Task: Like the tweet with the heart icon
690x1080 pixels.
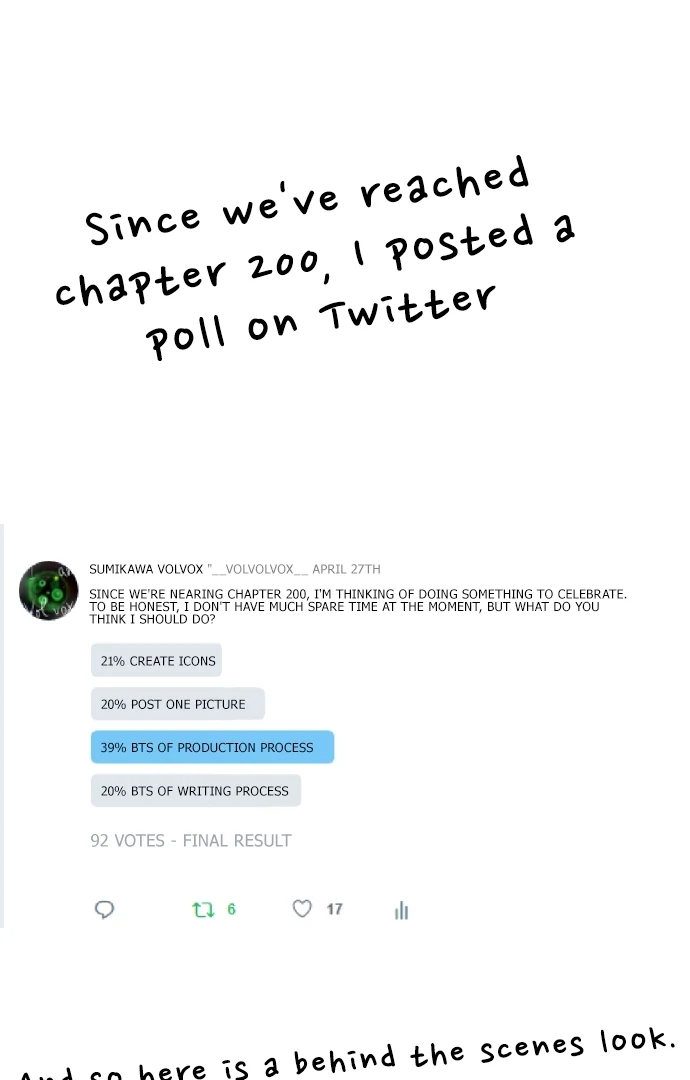Action: coord(302,909)
